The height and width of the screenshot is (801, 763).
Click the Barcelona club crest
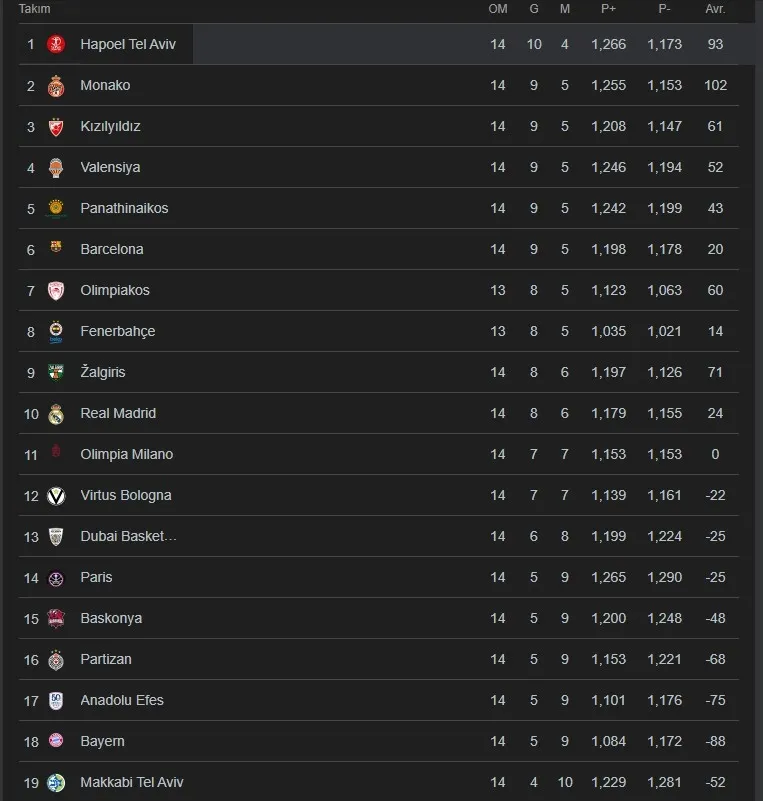pos(56,250)
